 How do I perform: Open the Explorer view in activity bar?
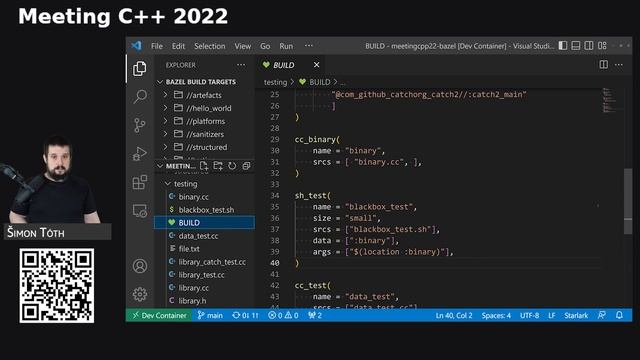140,69
